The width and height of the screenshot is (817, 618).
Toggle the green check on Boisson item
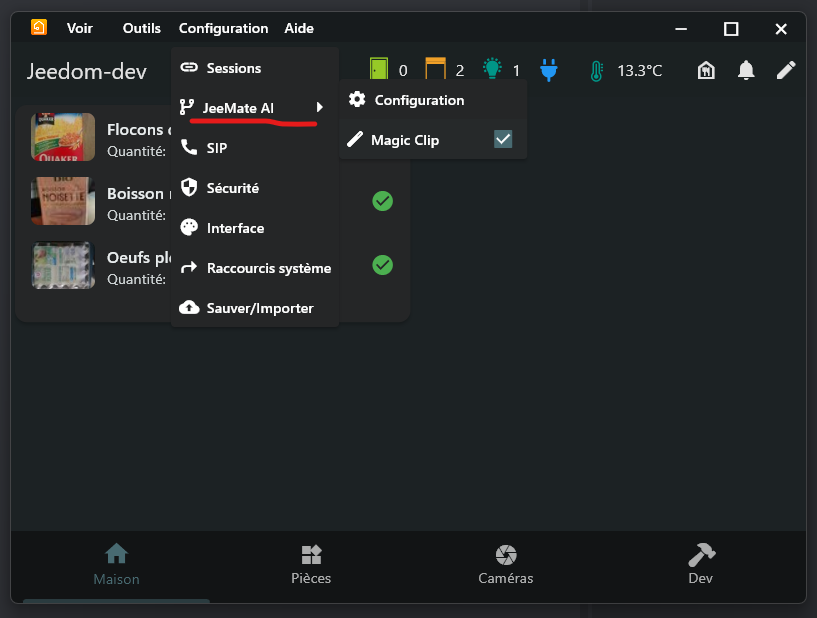[382, 201]
